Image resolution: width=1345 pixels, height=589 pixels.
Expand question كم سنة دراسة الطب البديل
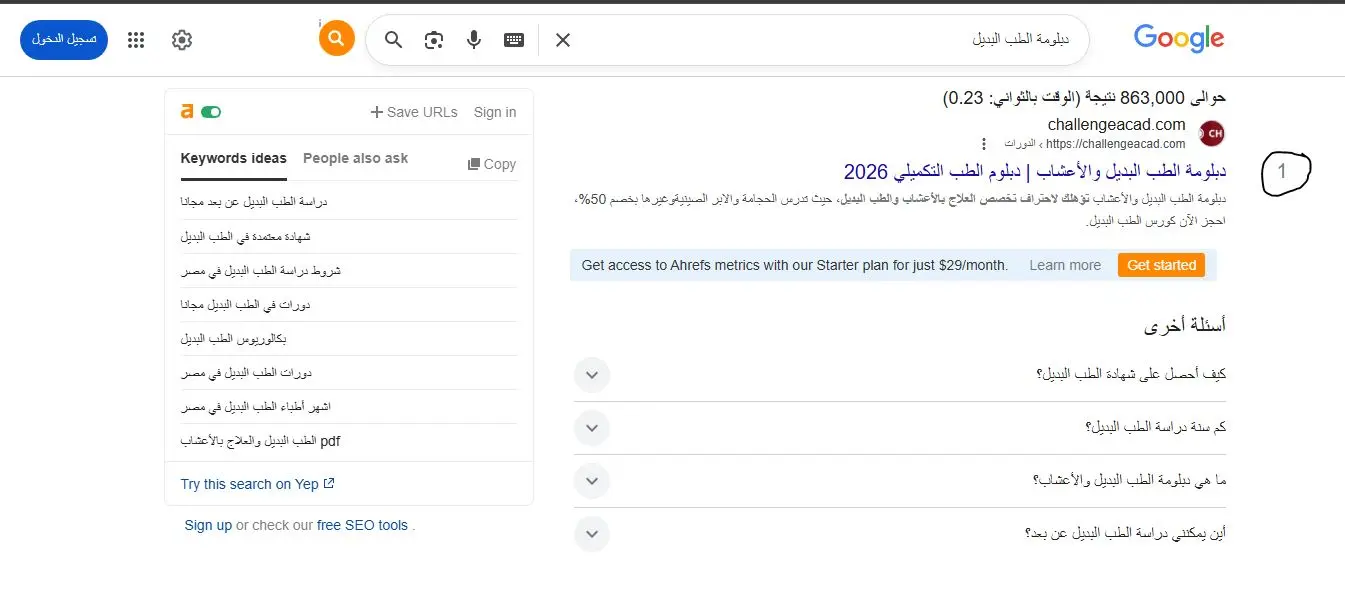[x=900, y=428]
